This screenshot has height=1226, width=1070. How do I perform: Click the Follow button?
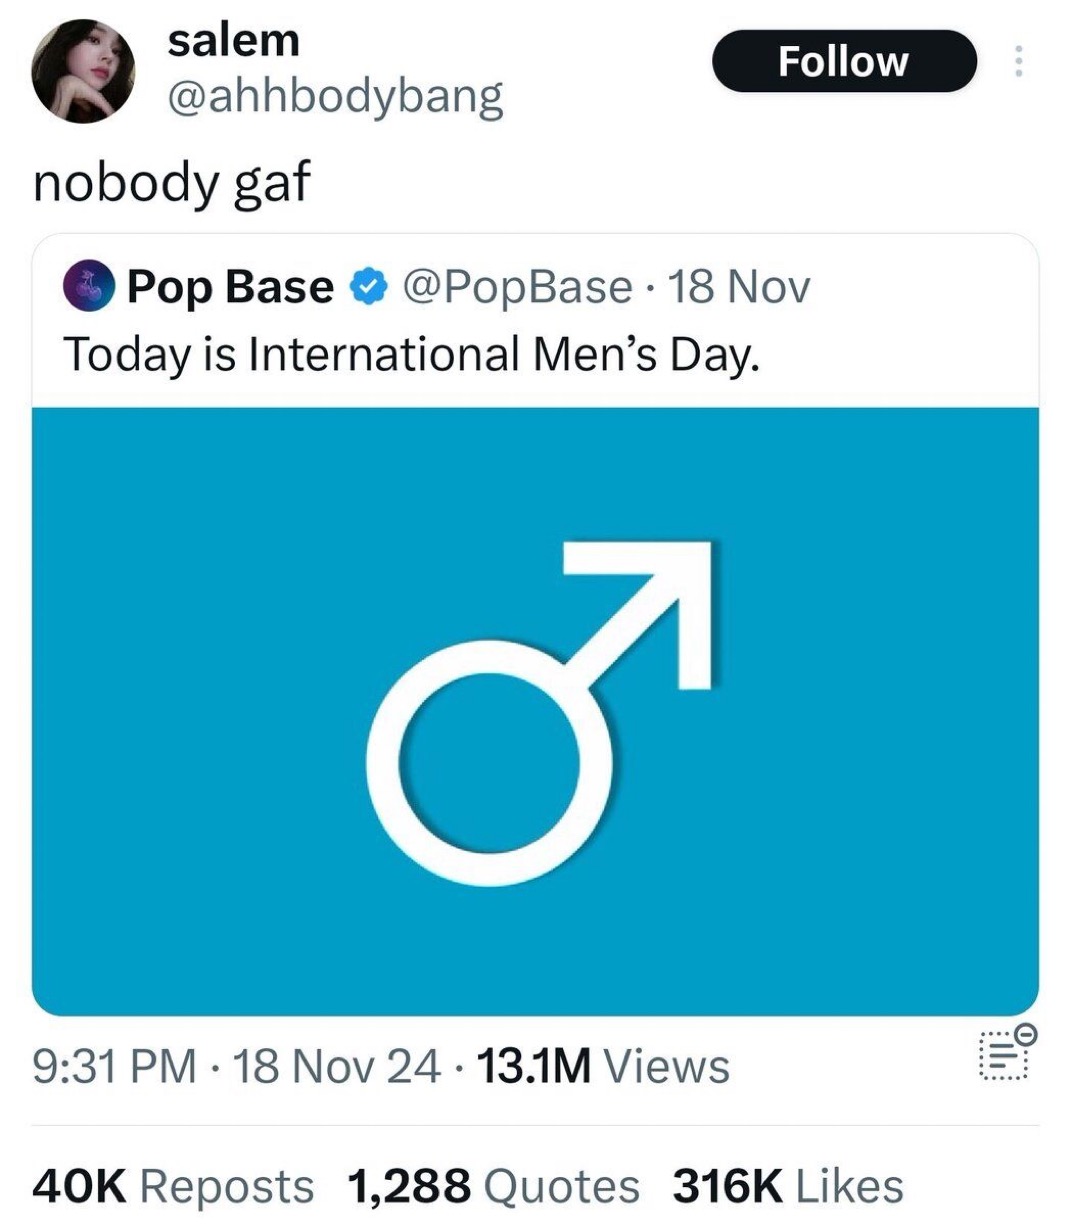coord(843,62)
